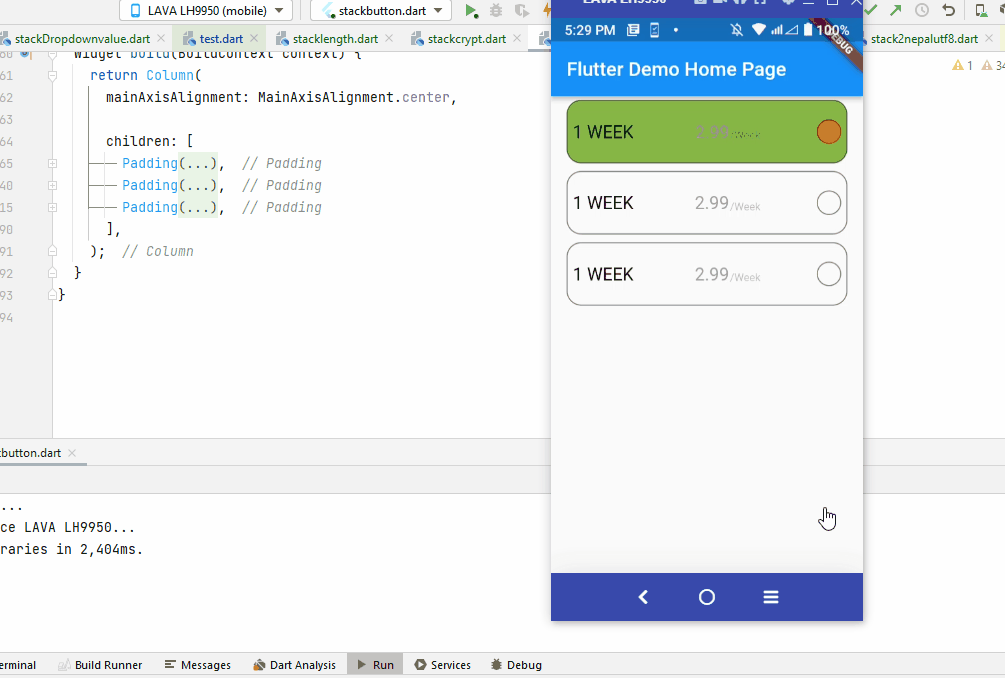1005x678 pixels.
Task: Switch to the test.dart editor tab
Action: click(221, 39)
